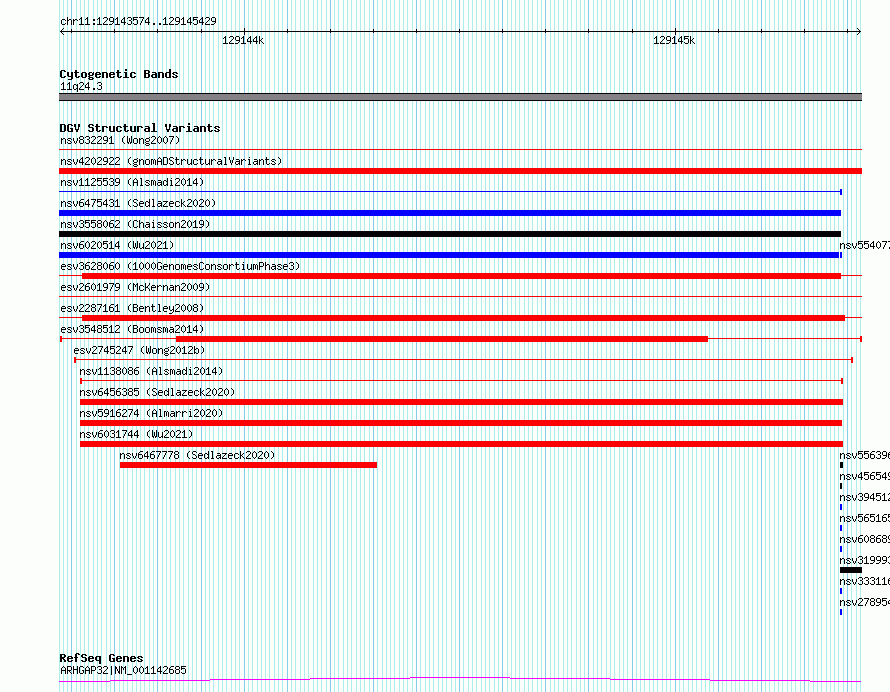Click the DGV Structural Variants track heading
The height and width of the screenshot is (692, 890).
tap(140, 128)
